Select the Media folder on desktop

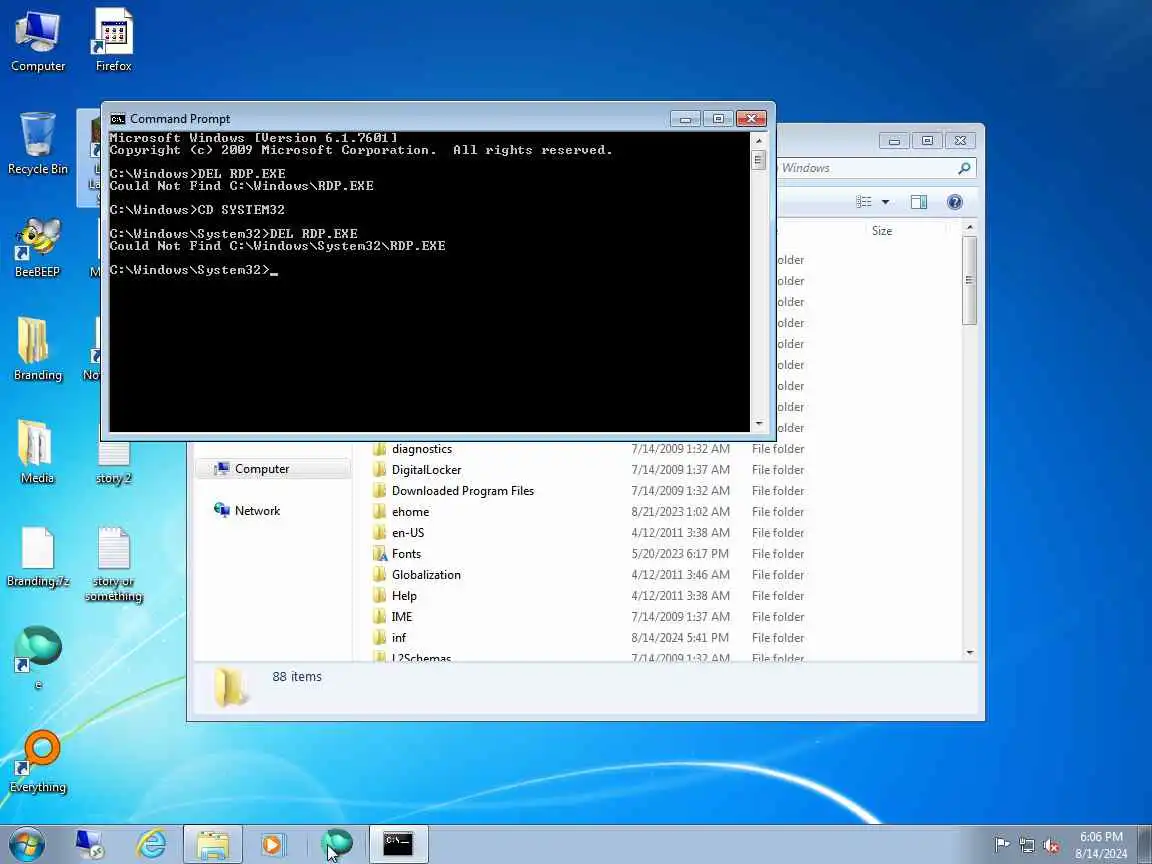coord(37,452)
